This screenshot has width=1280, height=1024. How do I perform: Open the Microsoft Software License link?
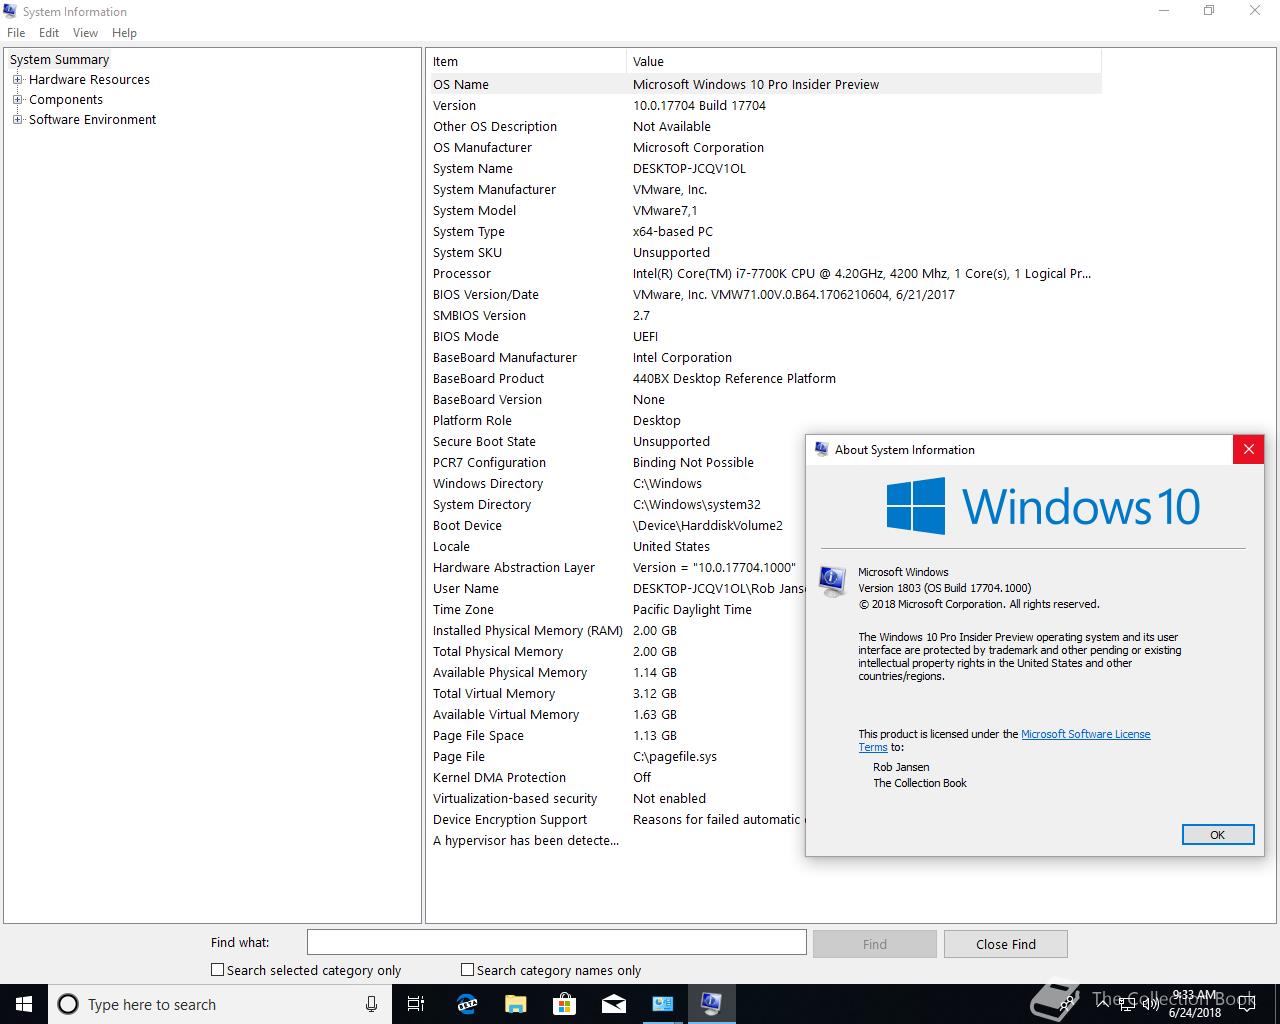tap(1085, 734)
